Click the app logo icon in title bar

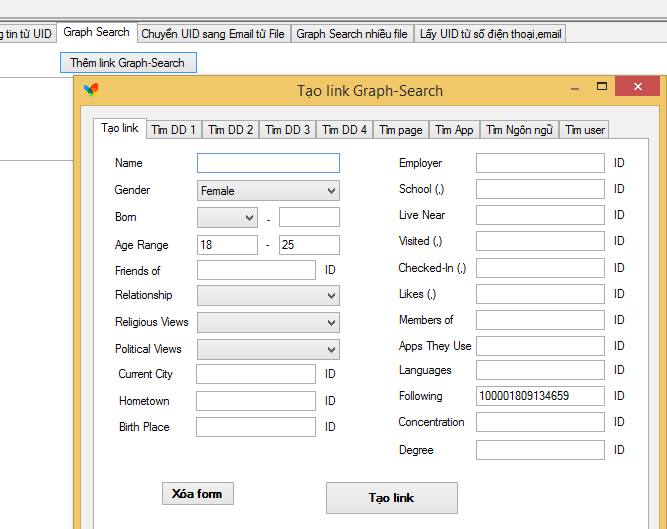91,89
